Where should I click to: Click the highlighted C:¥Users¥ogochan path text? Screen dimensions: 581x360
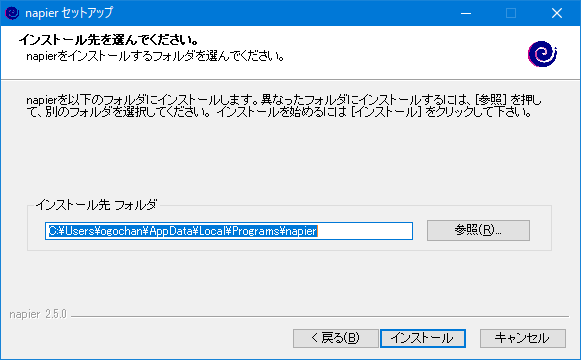tap(183, 231)
